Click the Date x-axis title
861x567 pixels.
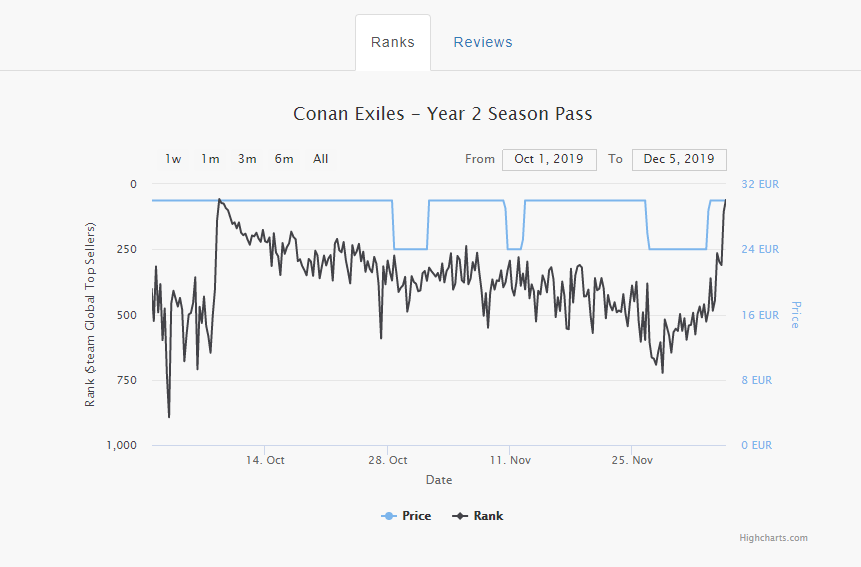[x=438, y=480]
